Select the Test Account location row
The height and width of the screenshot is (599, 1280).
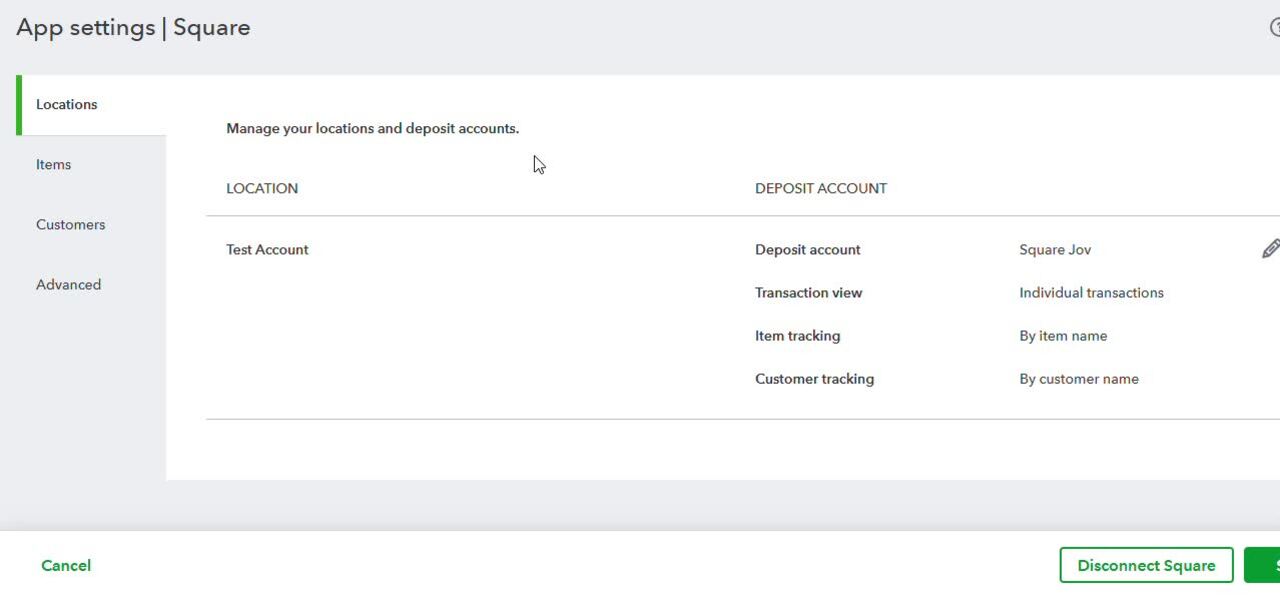(x=268, y=250)
